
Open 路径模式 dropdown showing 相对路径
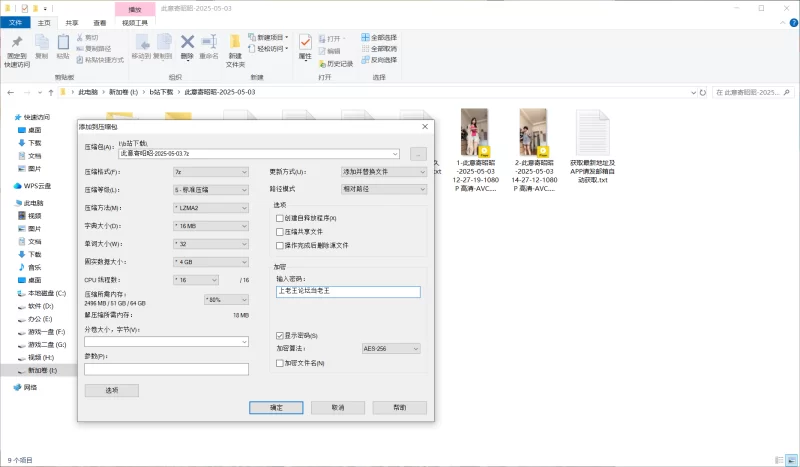point(384,189)
